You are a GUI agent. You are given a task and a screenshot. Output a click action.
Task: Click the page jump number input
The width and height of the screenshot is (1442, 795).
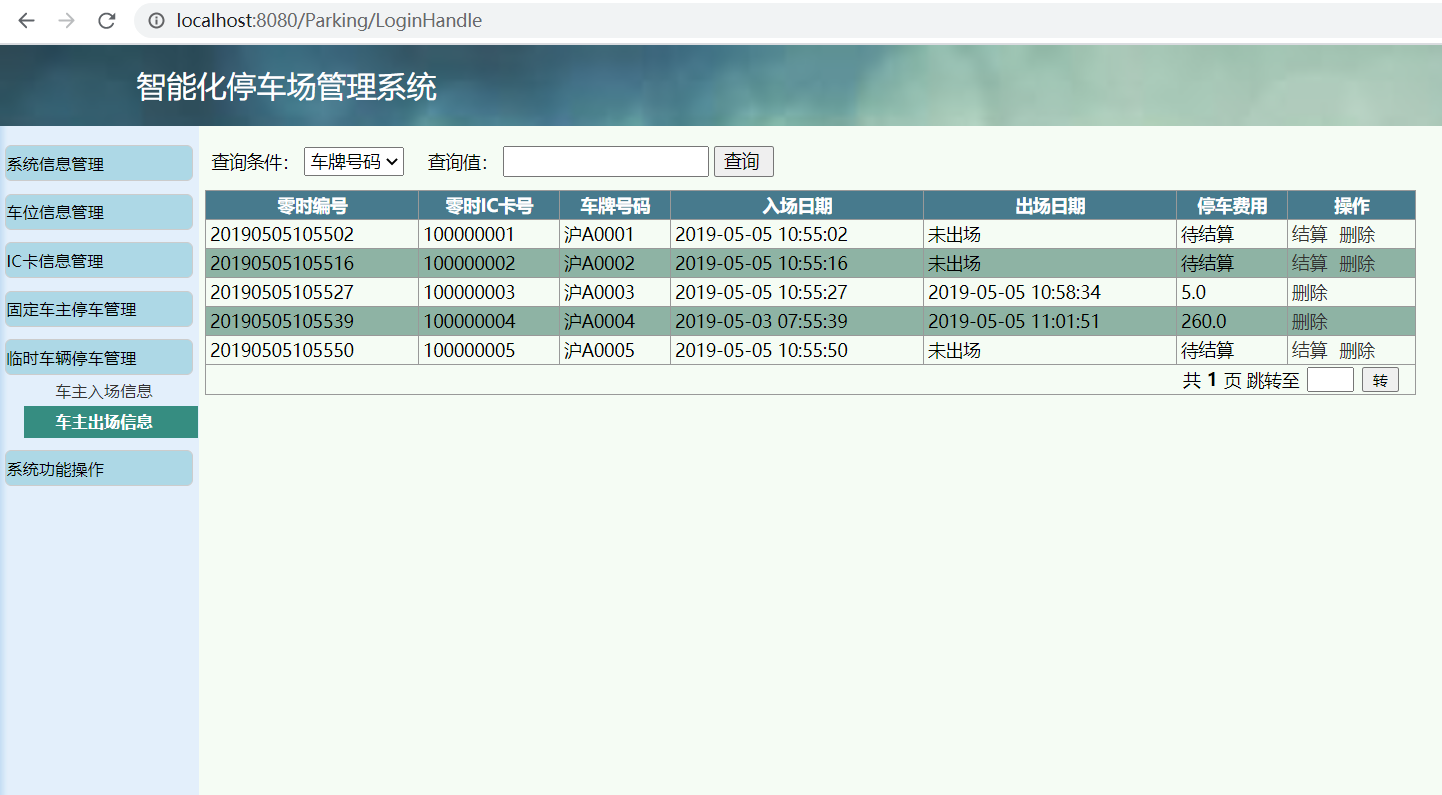(1330, 380)
